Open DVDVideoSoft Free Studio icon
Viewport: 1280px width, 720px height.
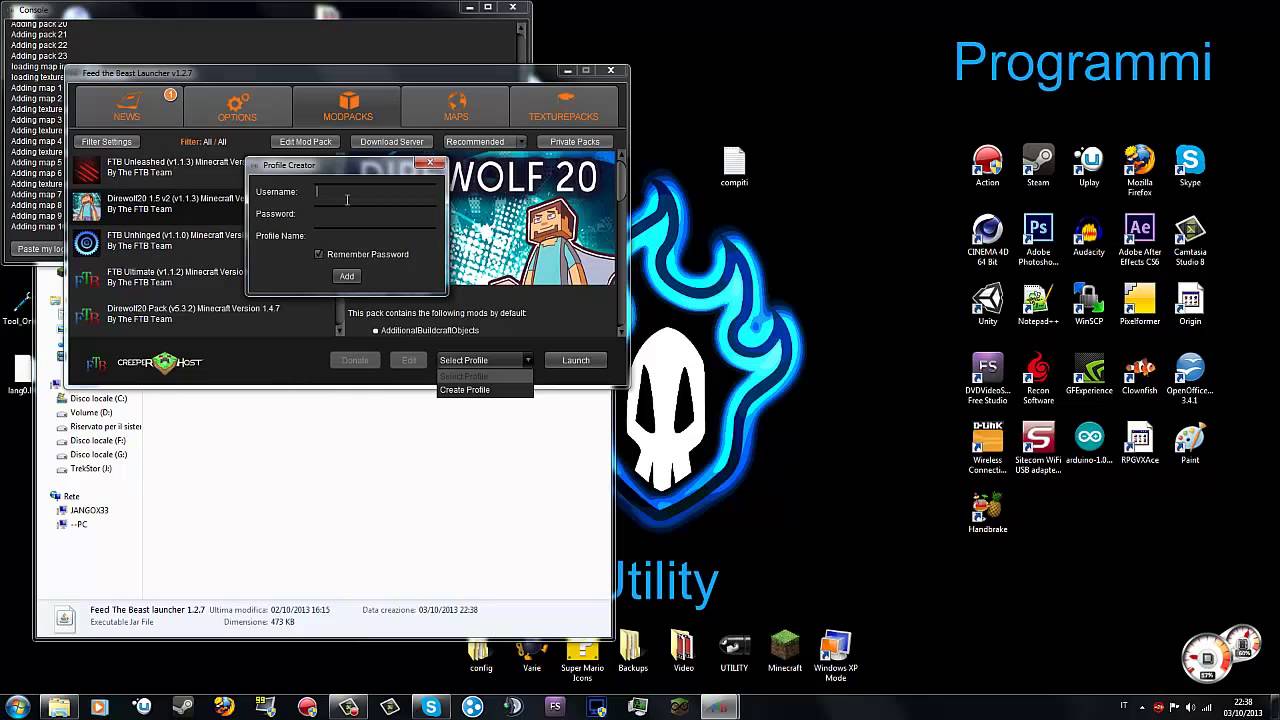(x=987, y=379)
